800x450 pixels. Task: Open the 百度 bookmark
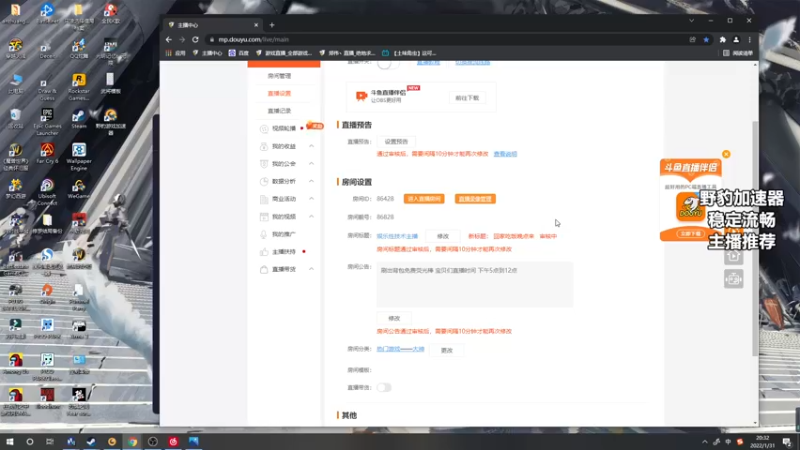pos(239,53)
